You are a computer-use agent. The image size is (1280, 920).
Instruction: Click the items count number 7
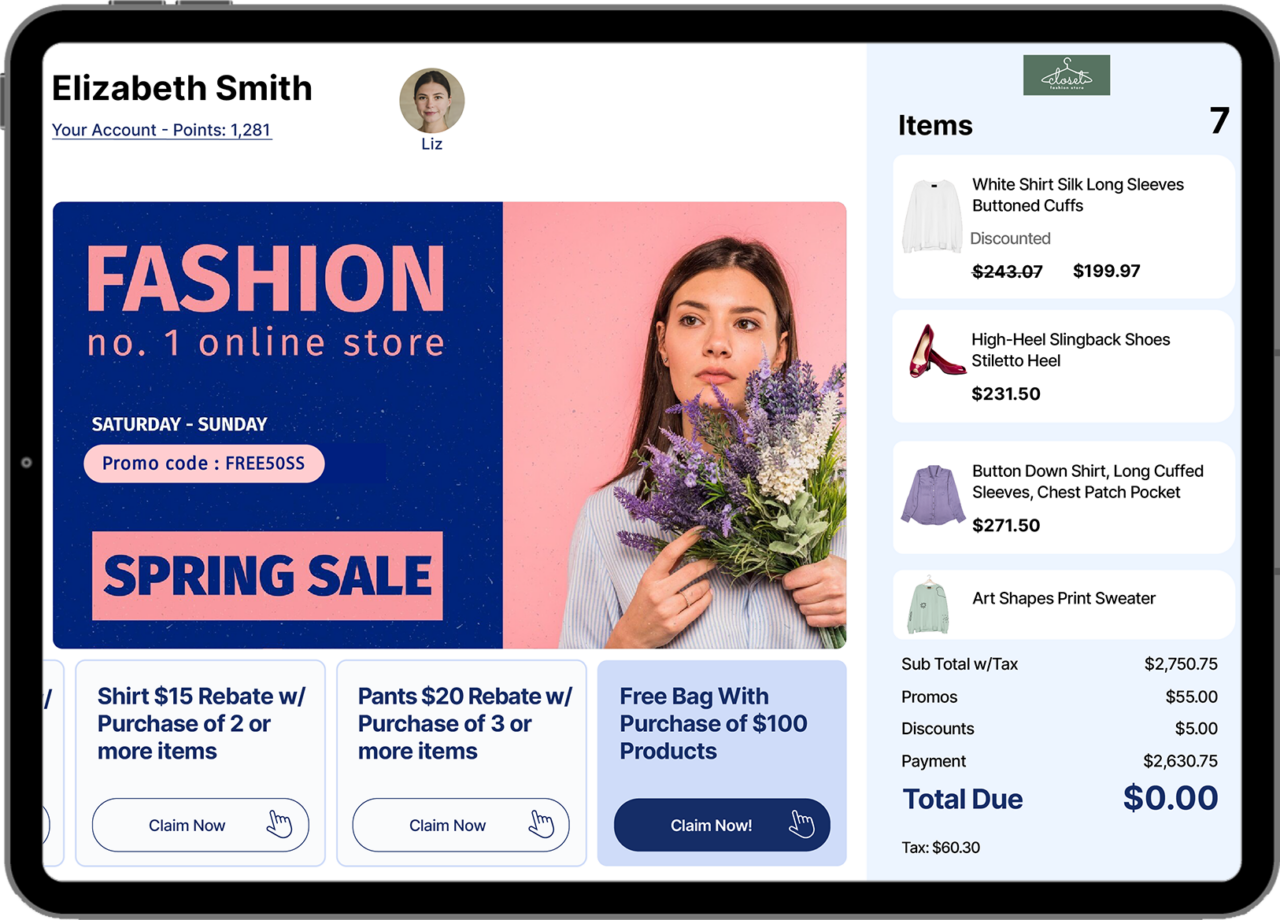[x=1218, y=121]
